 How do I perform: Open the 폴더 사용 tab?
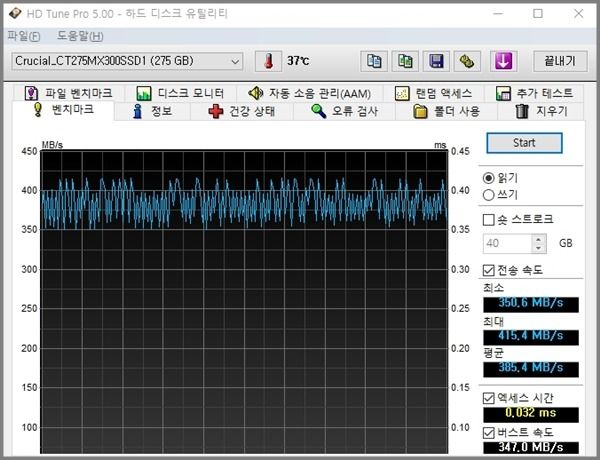pyautogui.click(x=447, y=111)
